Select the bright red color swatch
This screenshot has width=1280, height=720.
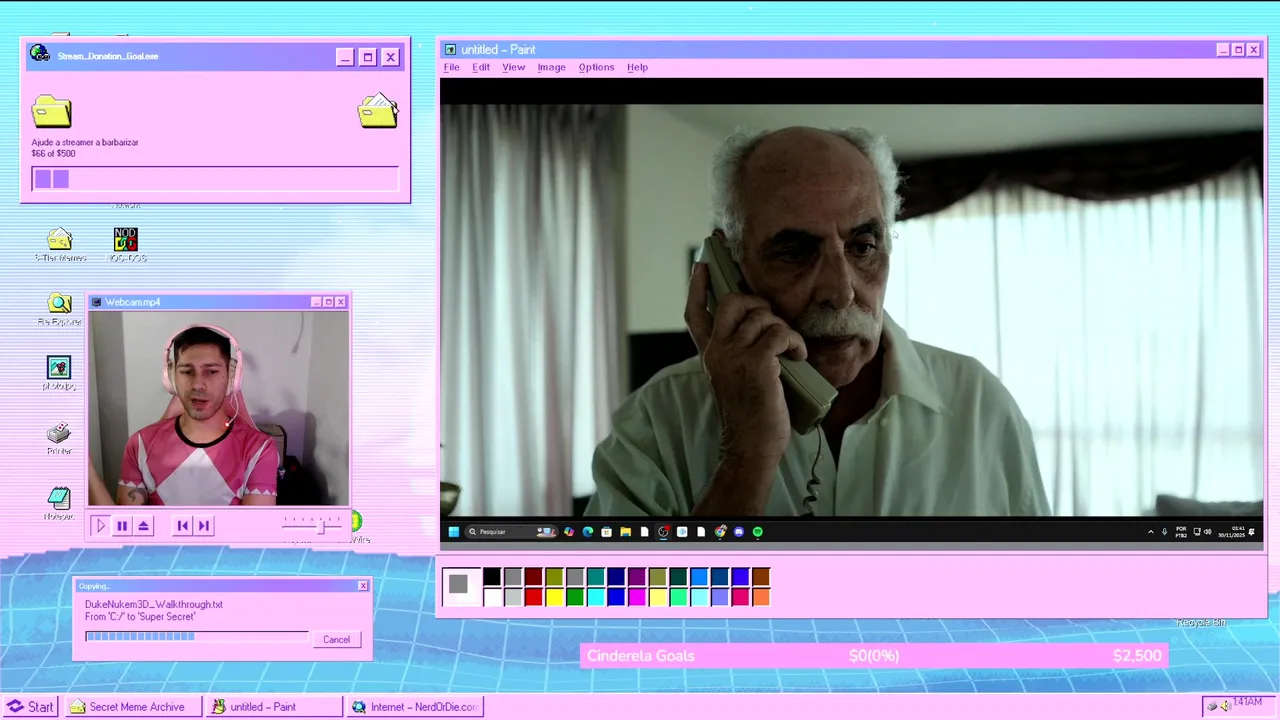pyautogui.click(x=533, y=597)
